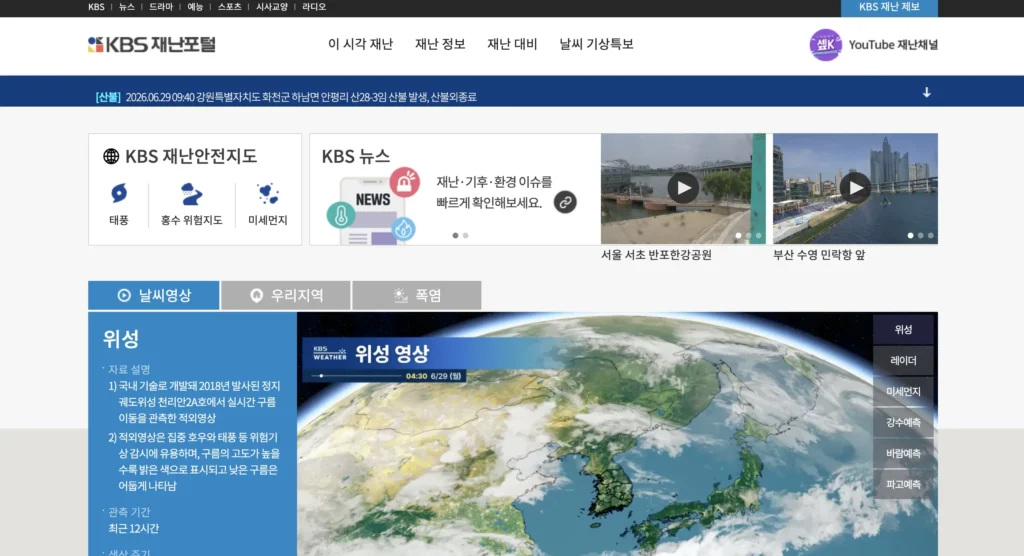Click the 부산 수영 민락항 앞 caption
The image size is (1024, 556).
pos(819,255)
